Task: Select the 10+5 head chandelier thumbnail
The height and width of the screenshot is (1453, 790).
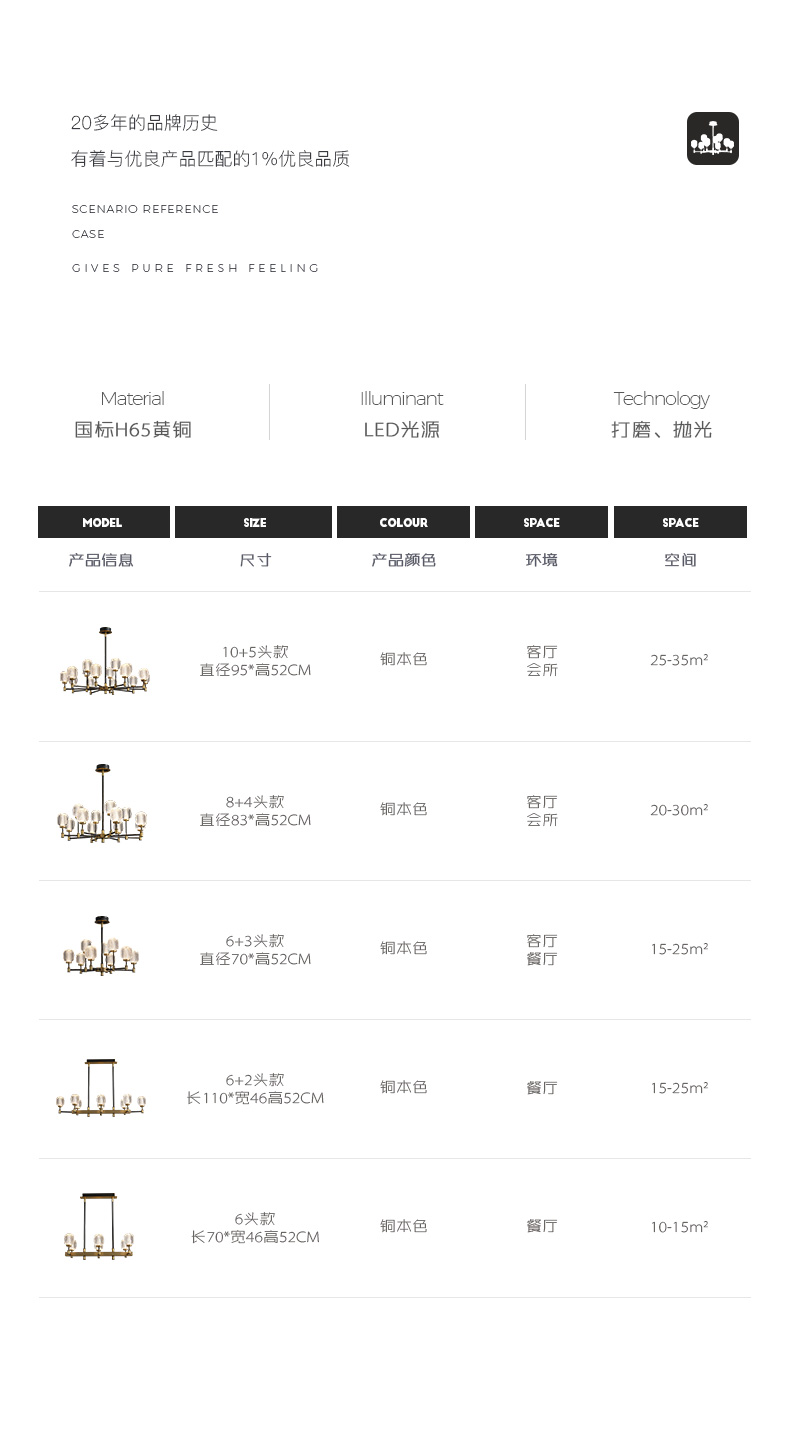Action: [104, 662]
